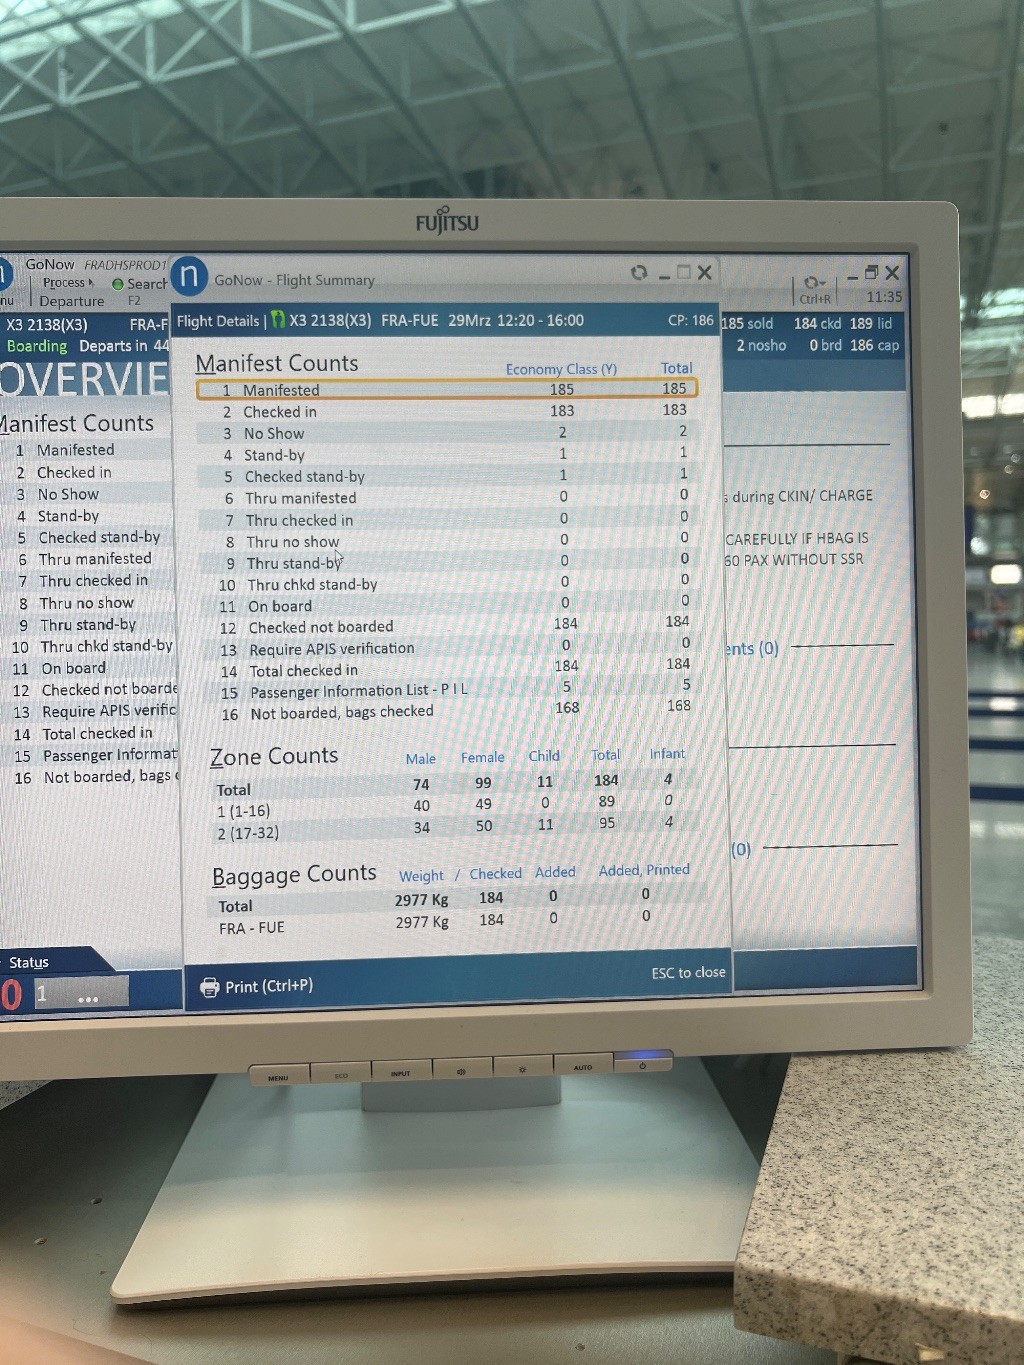The height and width of the screenshot is (1365, 1024).
Task: Click the ESC to close link
Action: coord(688,972)
